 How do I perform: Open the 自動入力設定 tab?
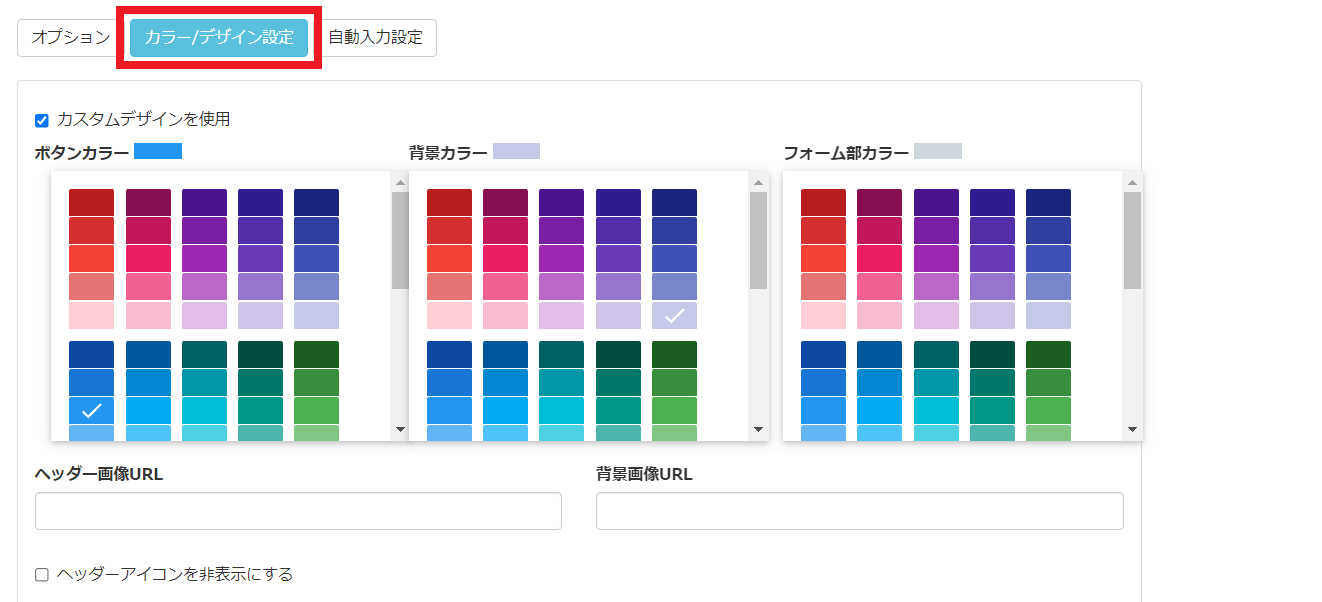(375, 38)
